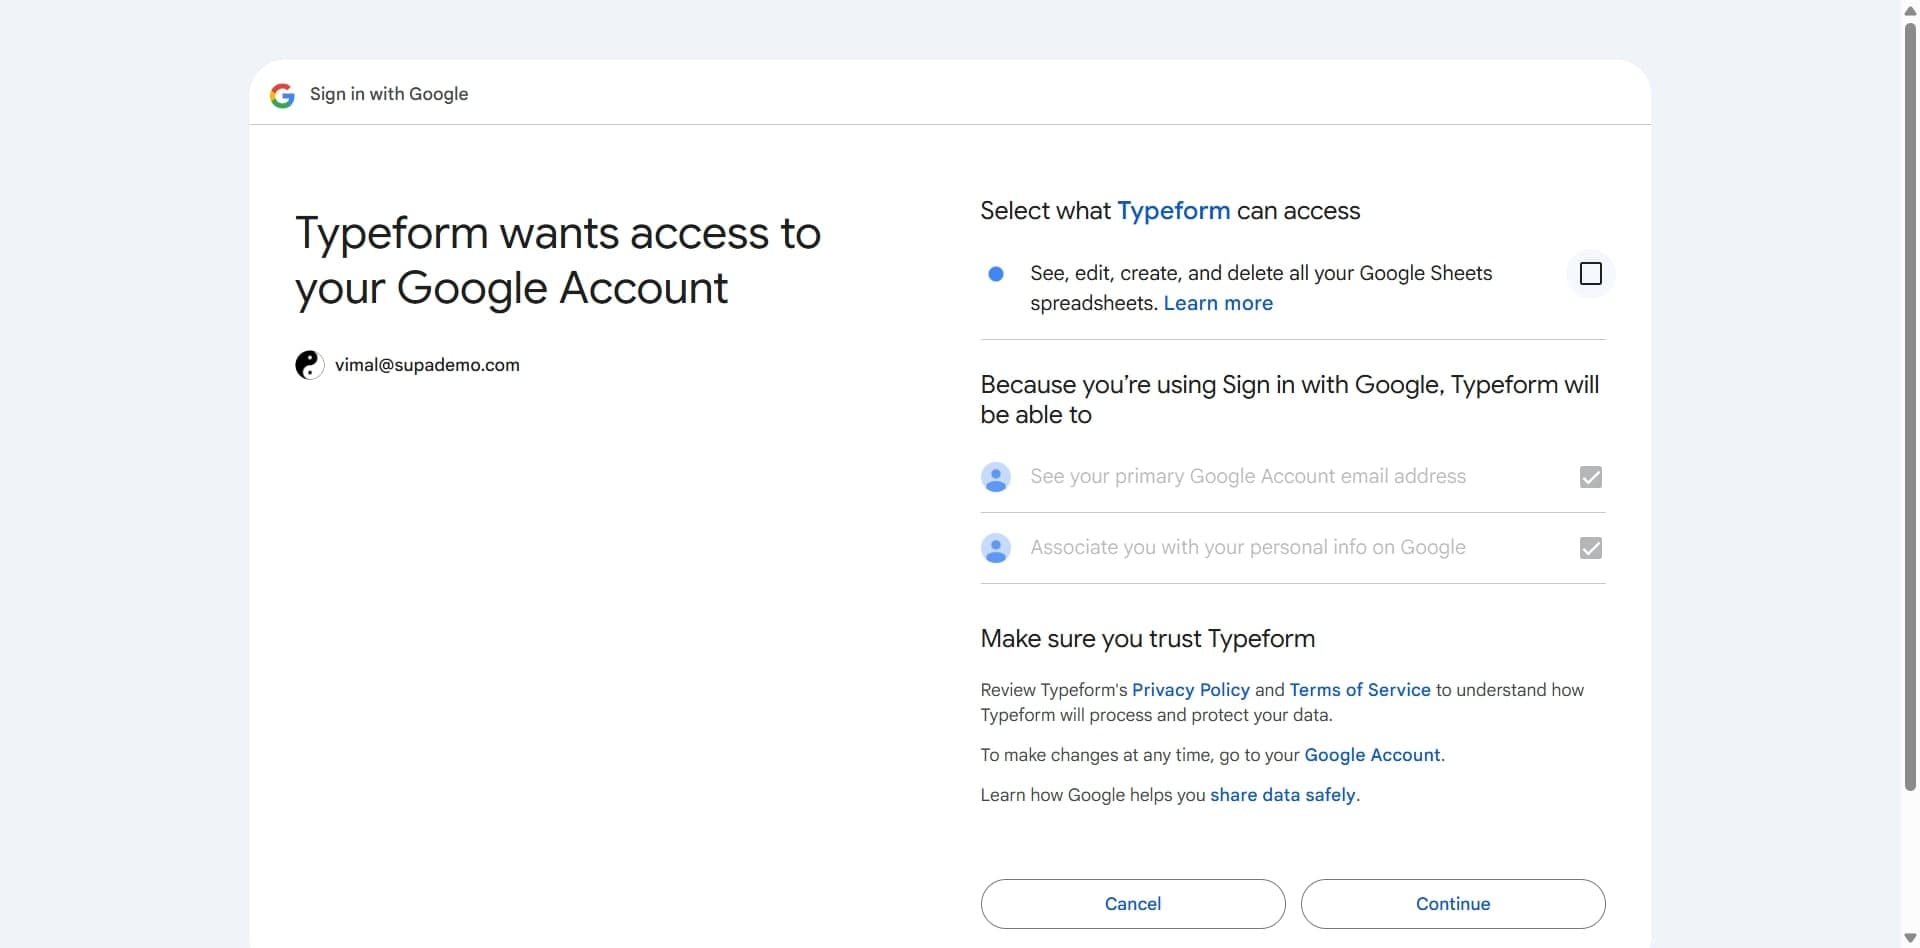Open the share data safely link
1920x948 pixels.
pos(1282,795)
